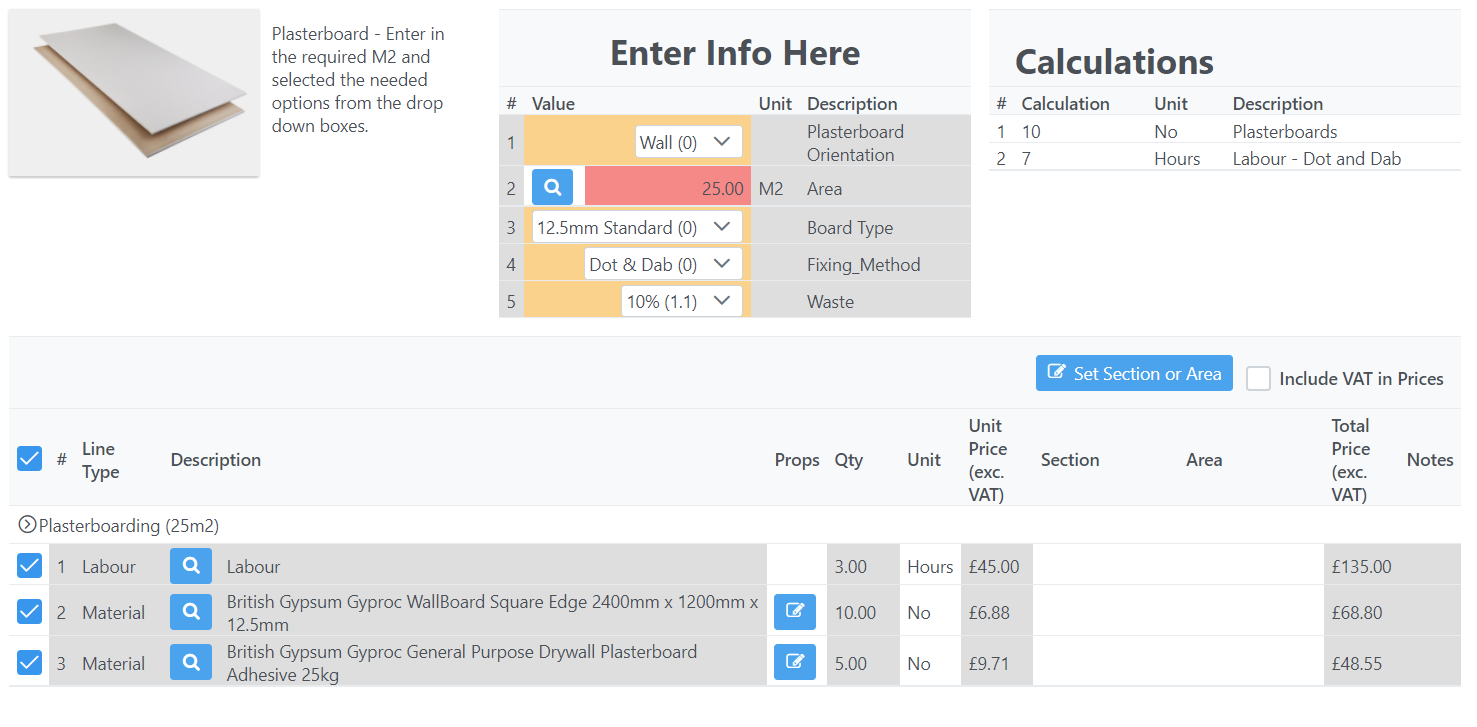Open the Waste 10% (1.1) dropdown

coord(682,301)
